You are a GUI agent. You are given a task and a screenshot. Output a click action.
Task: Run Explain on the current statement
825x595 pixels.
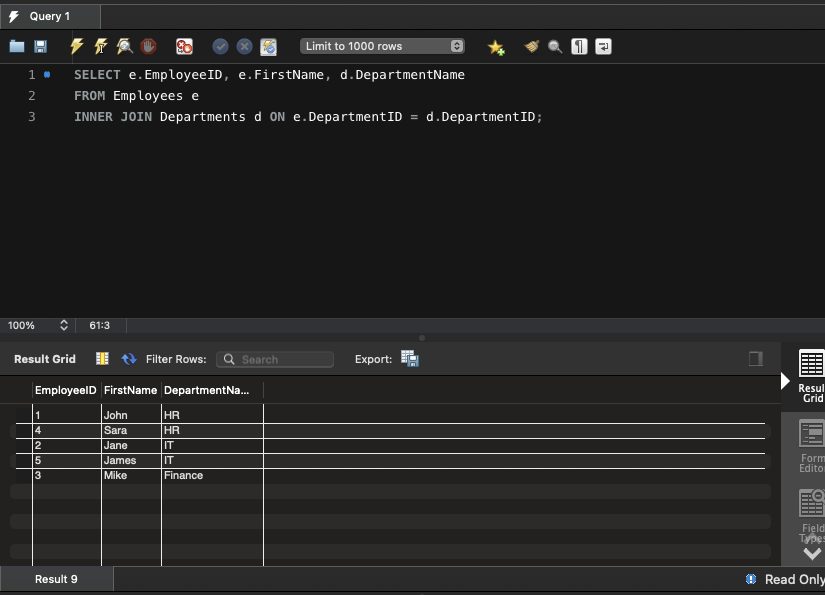[x=124, y=46]
